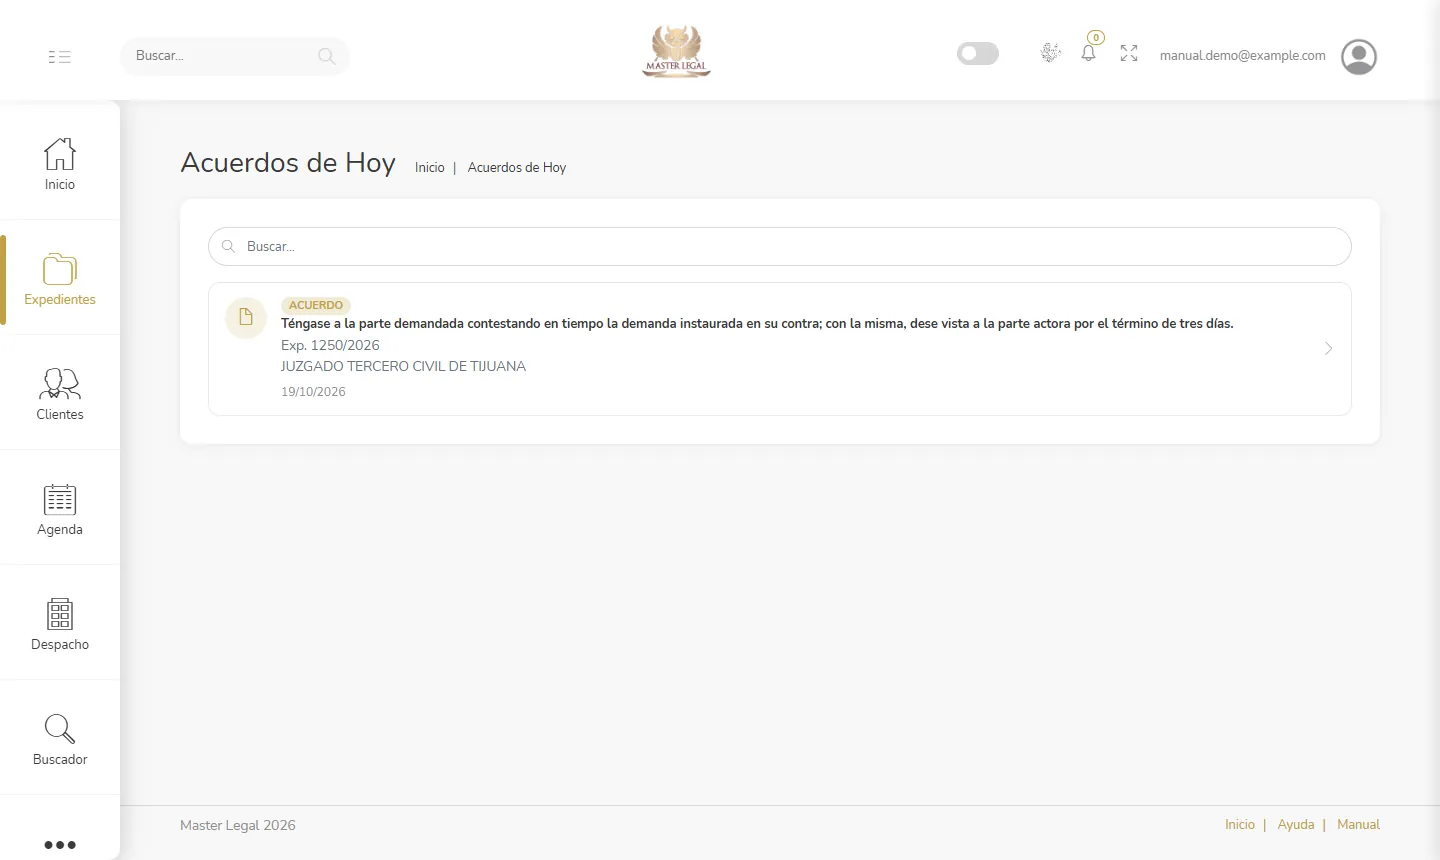Click the search icon inside panel search
1440x860 pixels.
tap(228, 246)
